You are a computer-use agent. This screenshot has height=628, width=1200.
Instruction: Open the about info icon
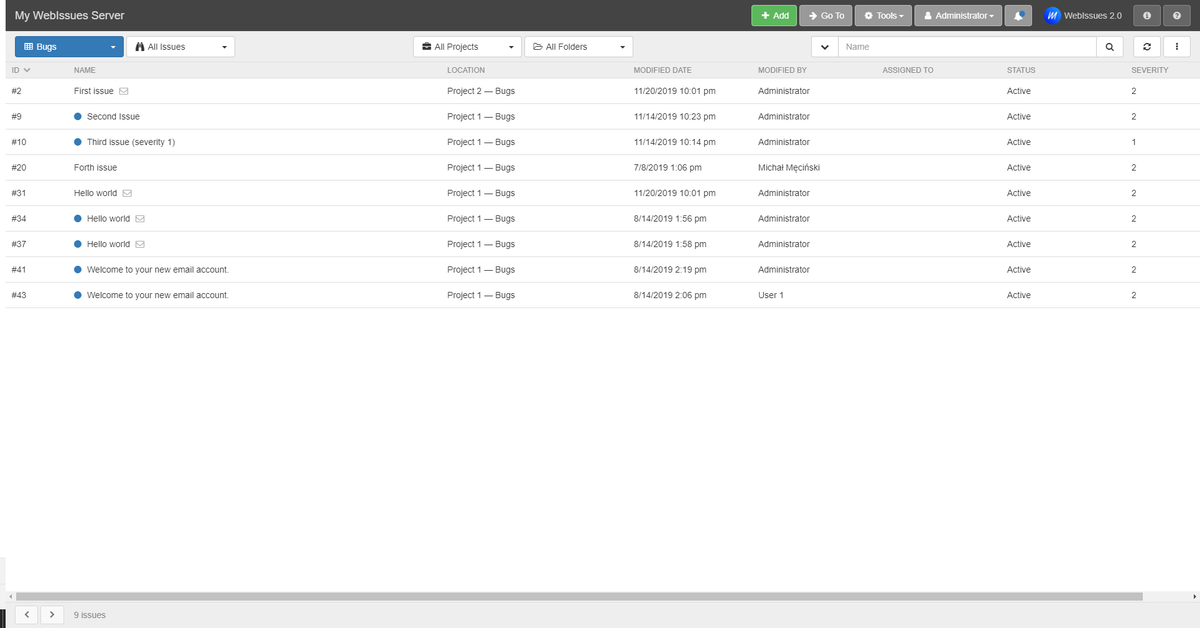(x=1146, y=15)
